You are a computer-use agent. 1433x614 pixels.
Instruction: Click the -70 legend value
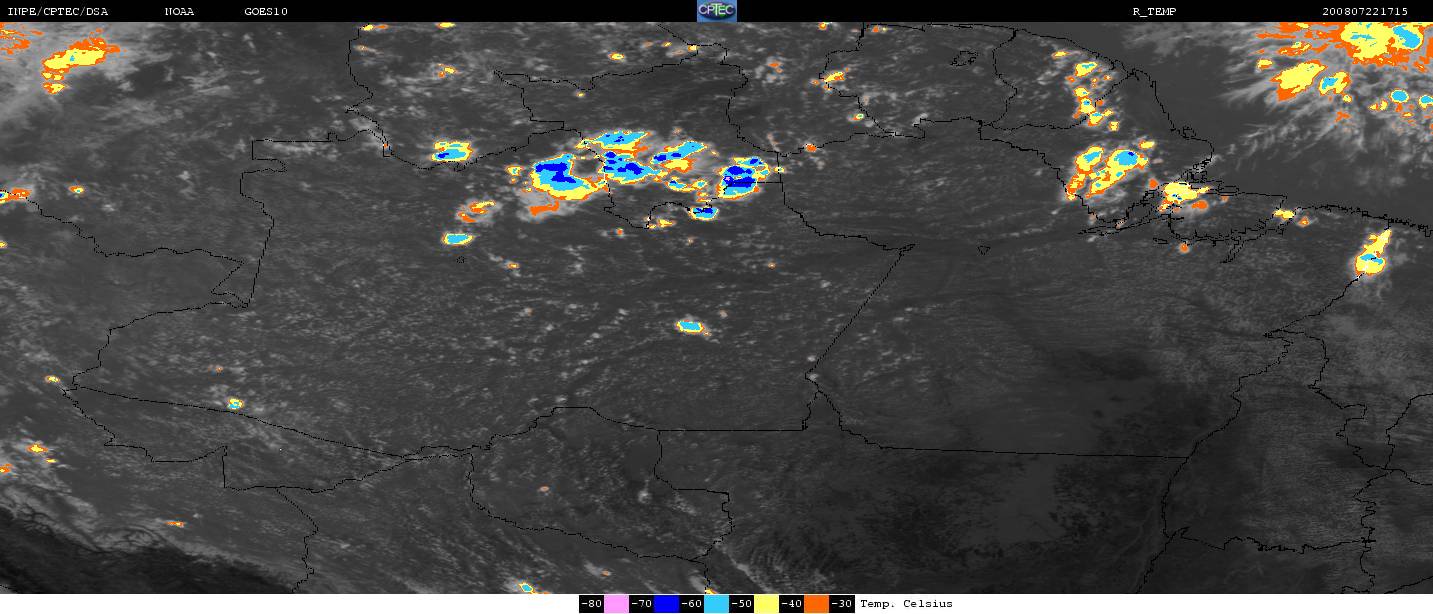(641, 604)
